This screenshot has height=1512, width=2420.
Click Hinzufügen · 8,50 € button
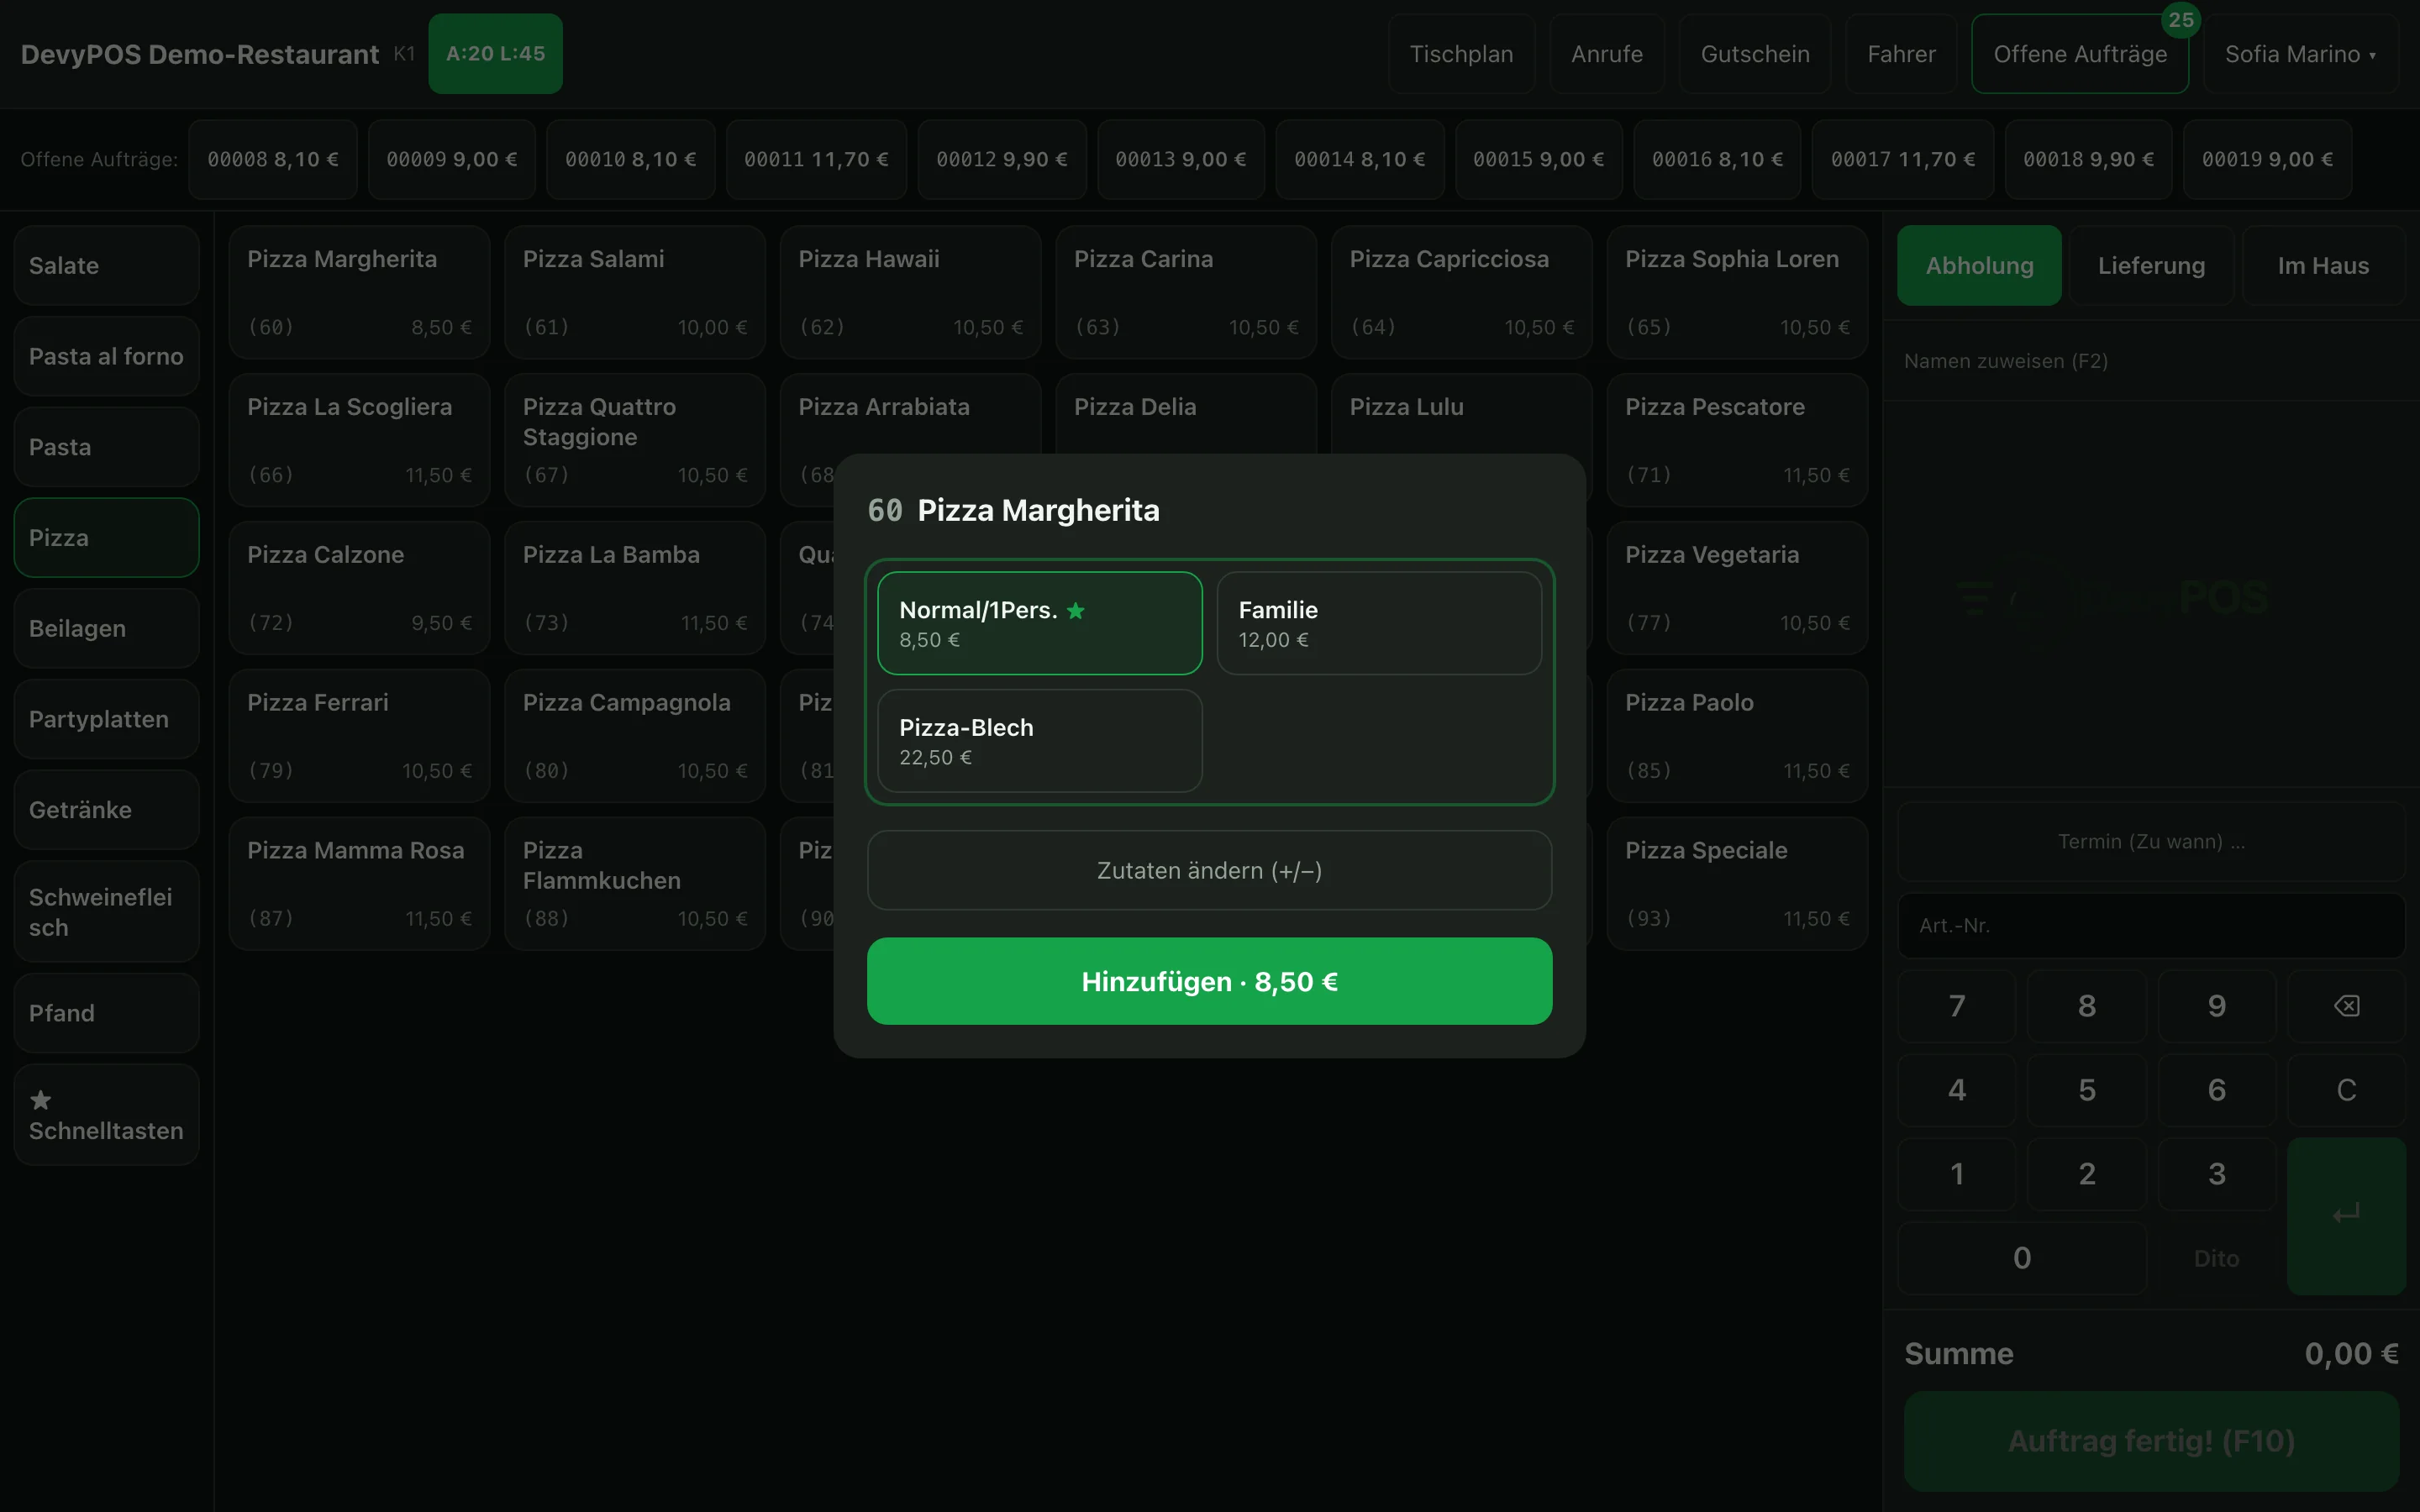1209,981
